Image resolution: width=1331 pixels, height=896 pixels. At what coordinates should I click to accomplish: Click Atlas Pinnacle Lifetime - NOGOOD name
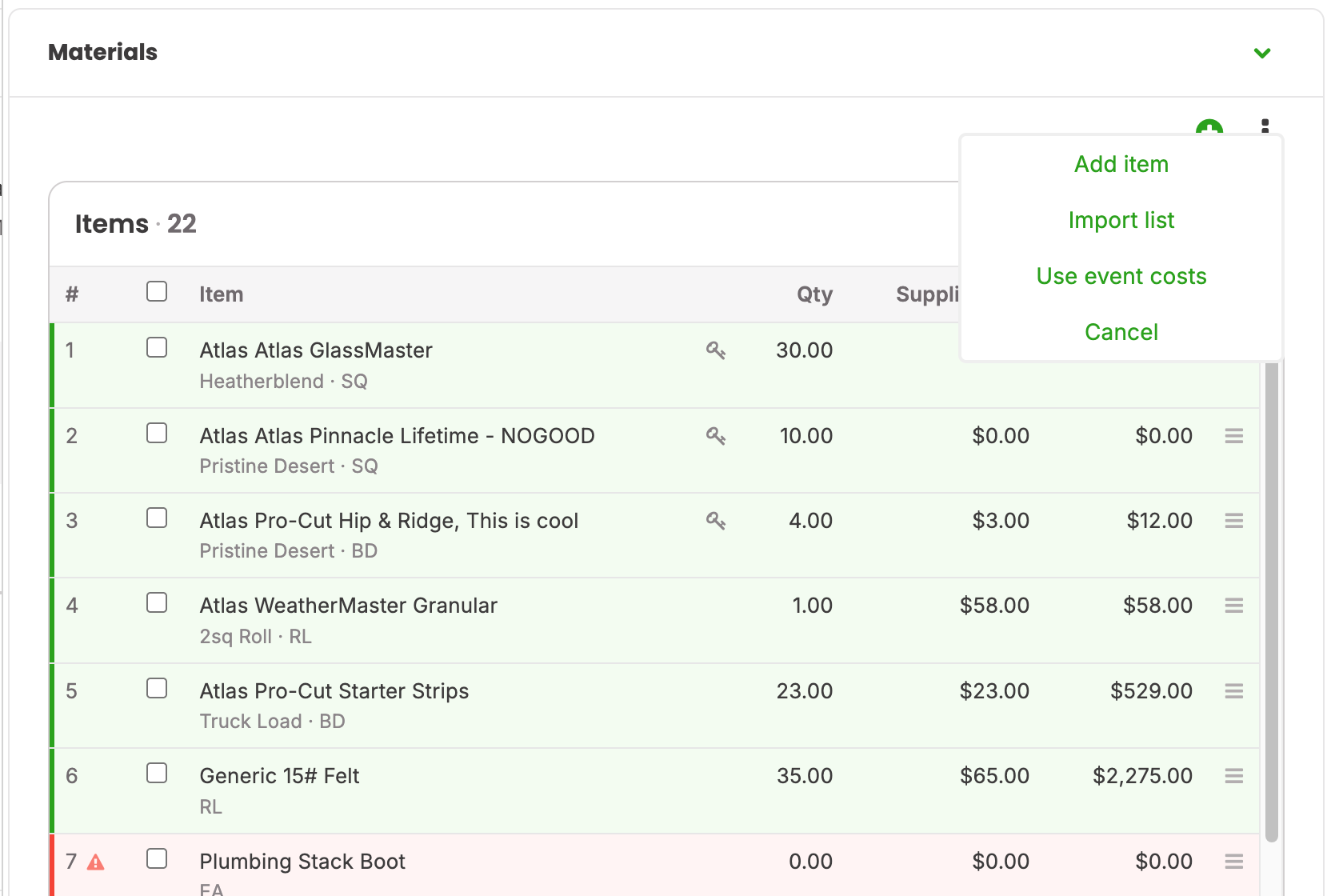pos(397,436)
